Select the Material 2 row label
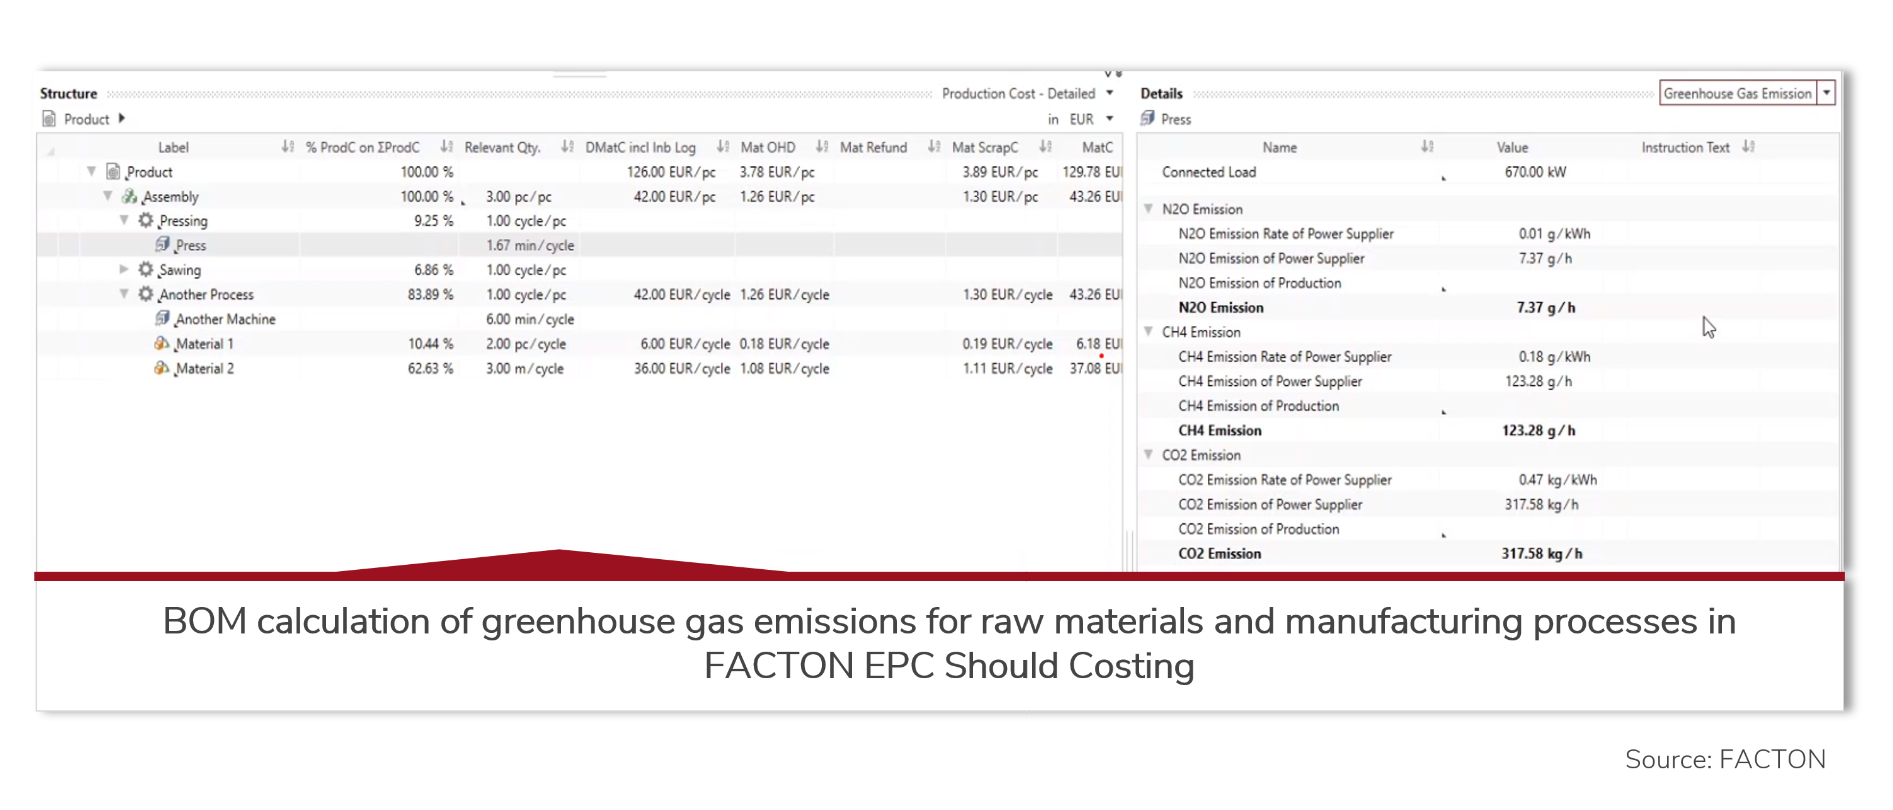The width and height of the screenshot is (1893, 810). (204, 369)
